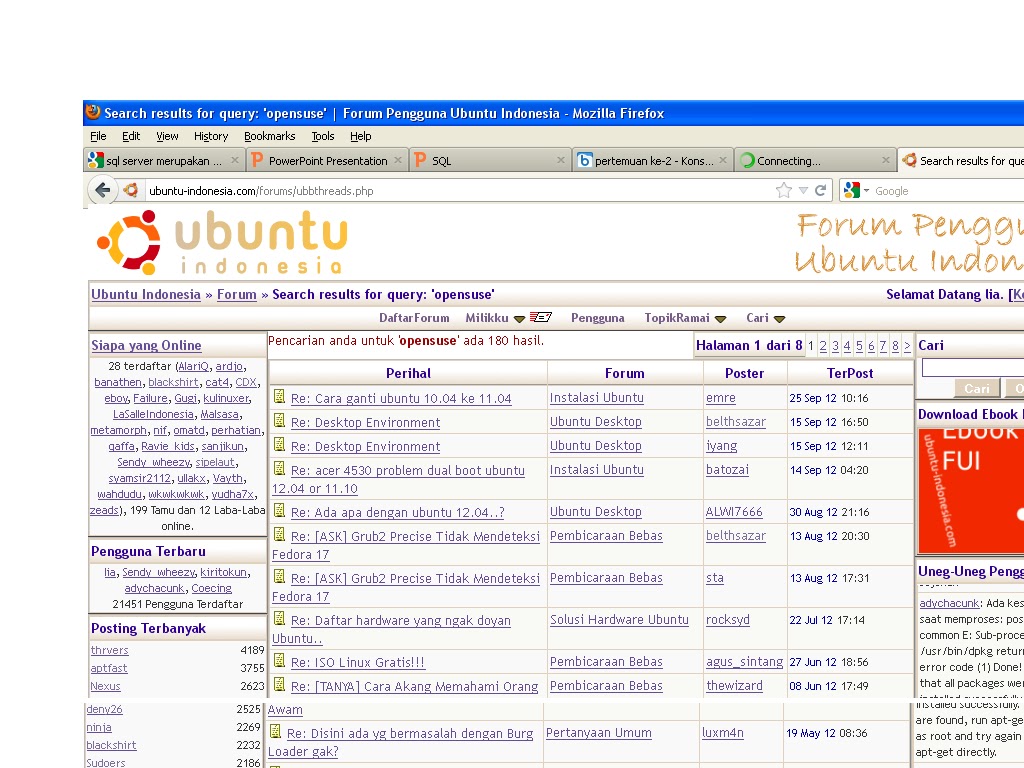Close the PowerPoint Presentation tab

coord(398,160)
